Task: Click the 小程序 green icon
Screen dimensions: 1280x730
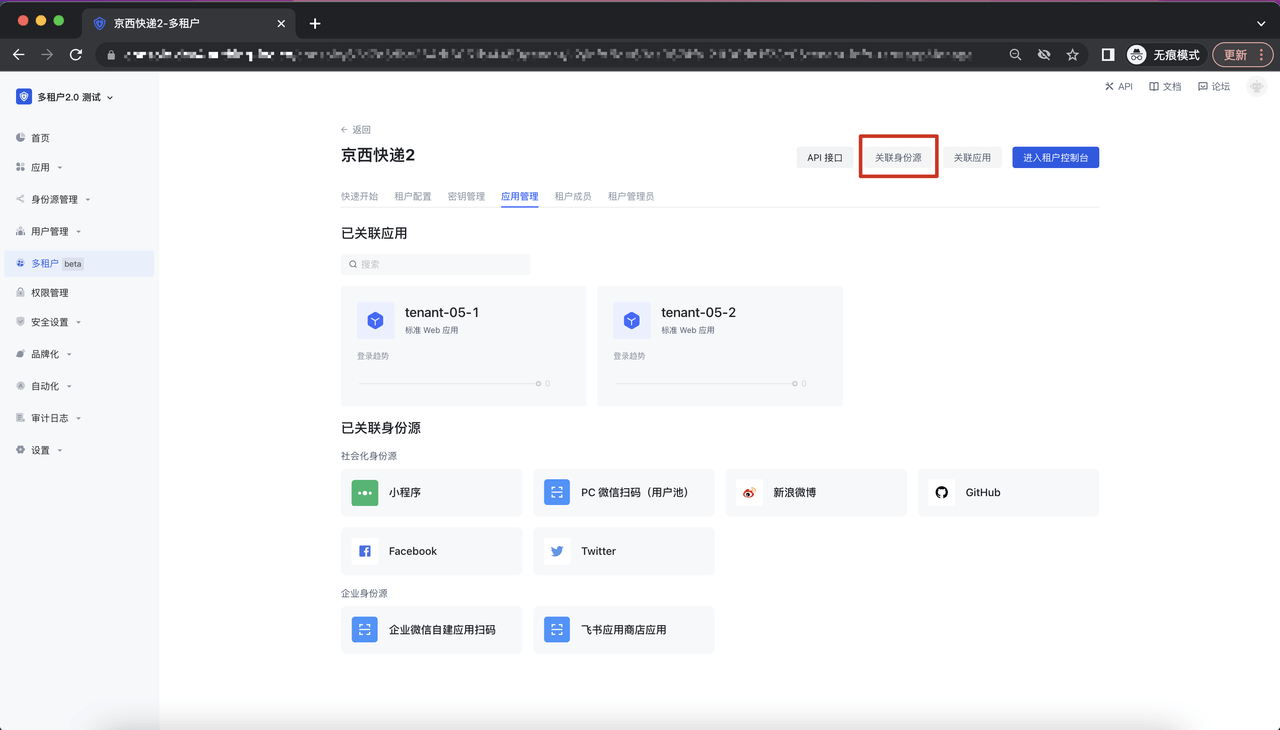Action: (x=365, y=492)
